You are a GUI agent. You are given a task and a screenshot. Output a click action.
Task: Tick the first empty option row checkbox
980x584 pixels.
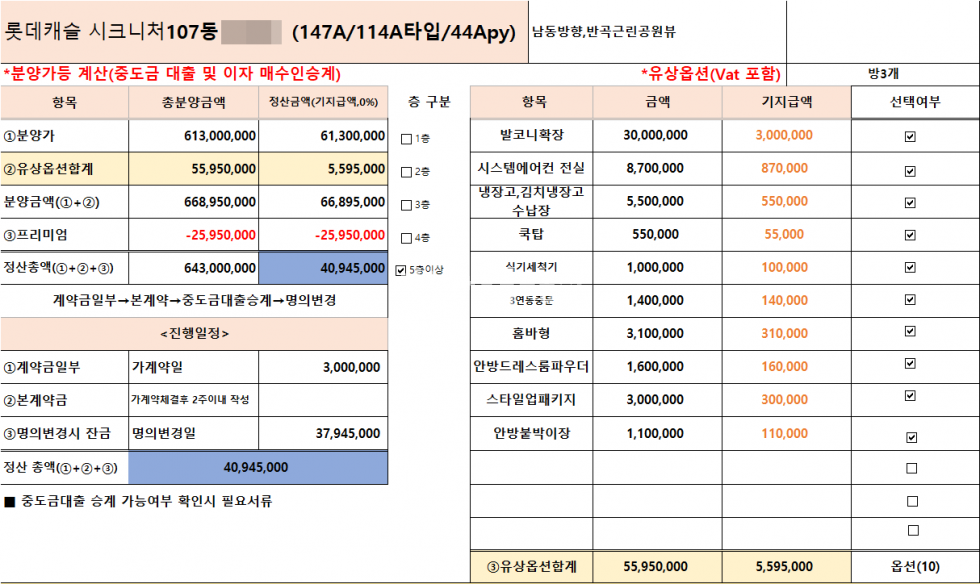(912, 468)
